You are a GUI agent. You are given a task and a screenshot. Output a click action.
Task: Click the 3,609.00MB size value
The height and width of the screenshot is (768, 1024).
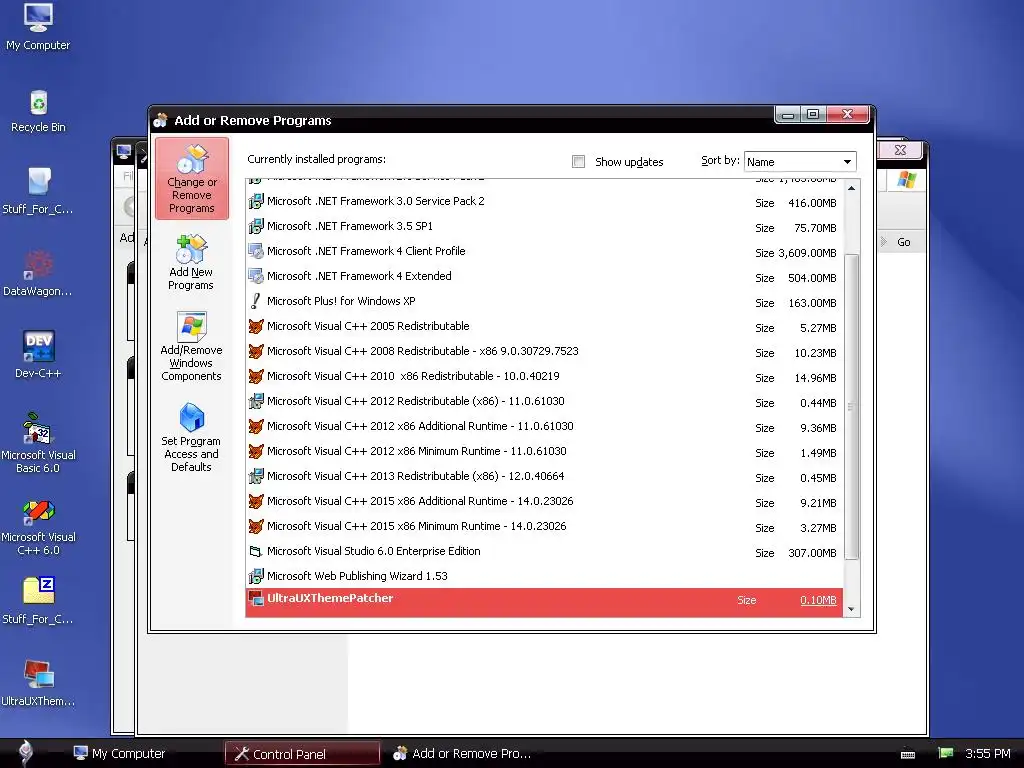(807, 253)
